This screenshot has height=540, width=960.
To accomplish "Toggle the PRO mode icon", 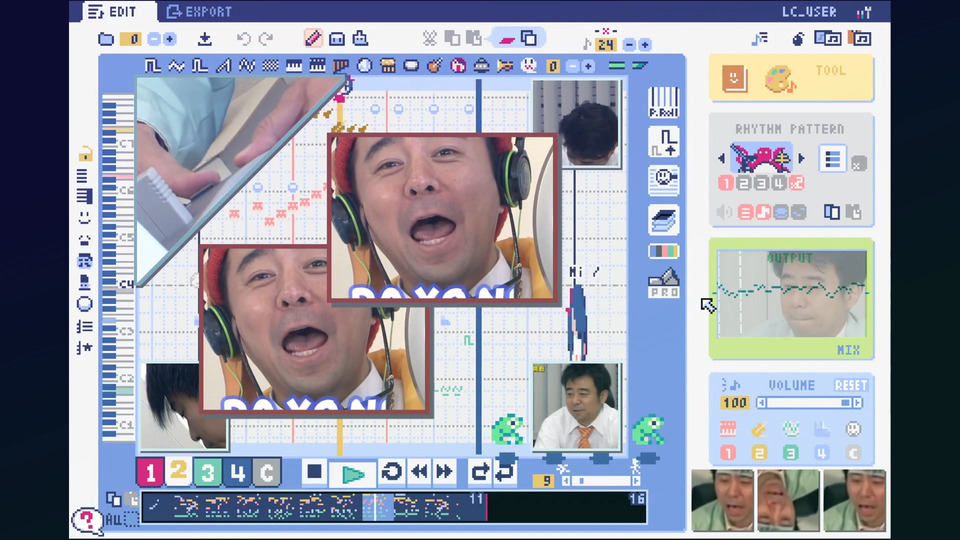I will coord(664,283).
